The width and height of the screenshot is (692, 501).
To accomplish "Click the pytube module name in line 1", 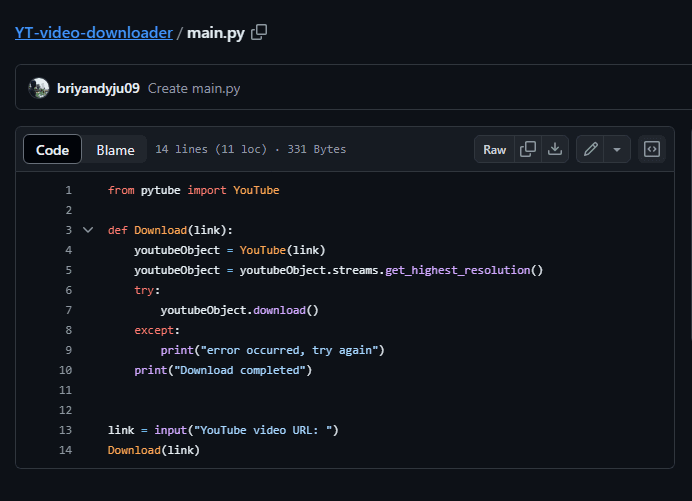I will pos(161,190).
